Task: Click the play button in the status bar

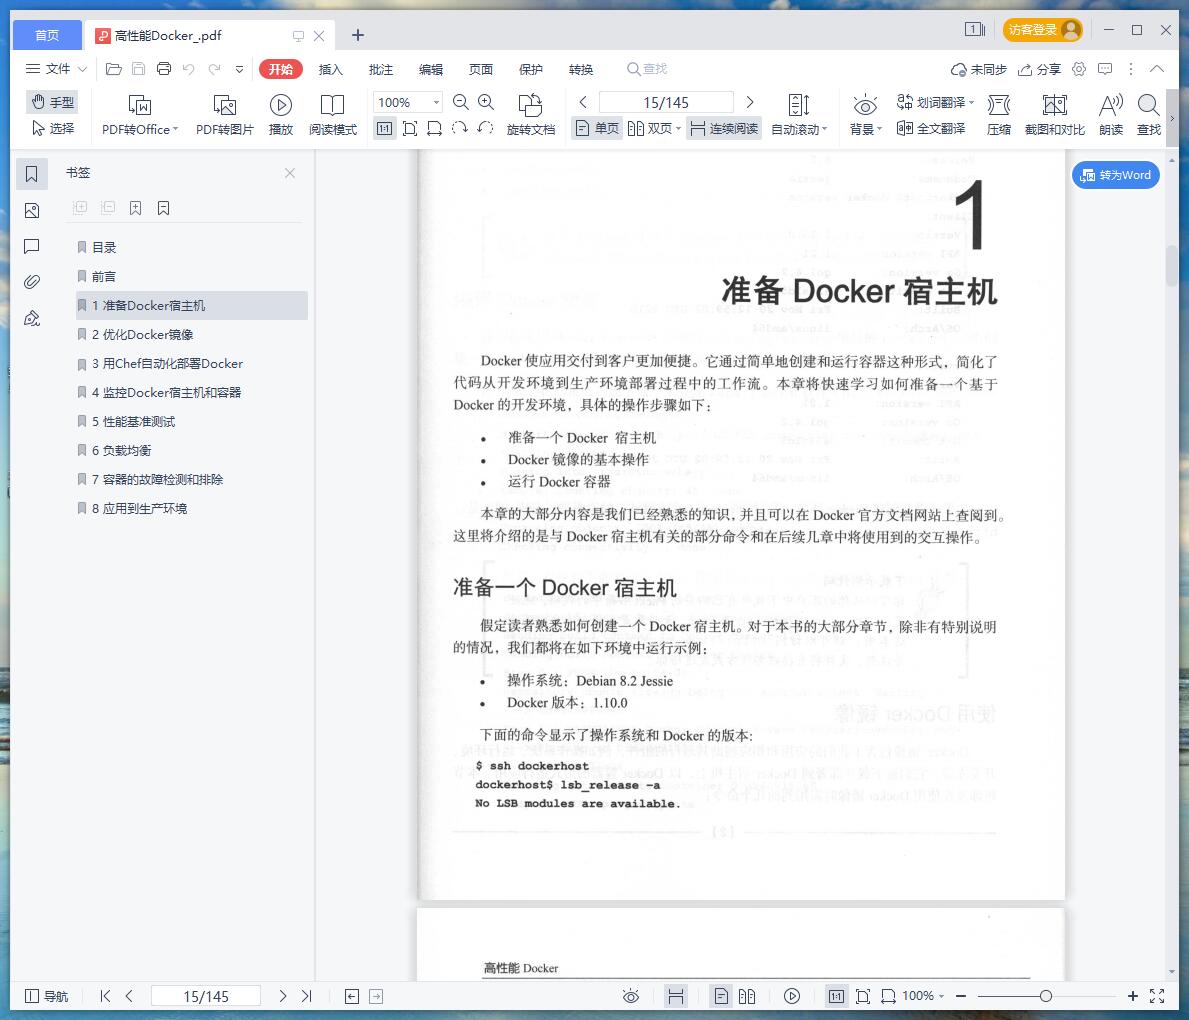Action: [x=792, y=996]
